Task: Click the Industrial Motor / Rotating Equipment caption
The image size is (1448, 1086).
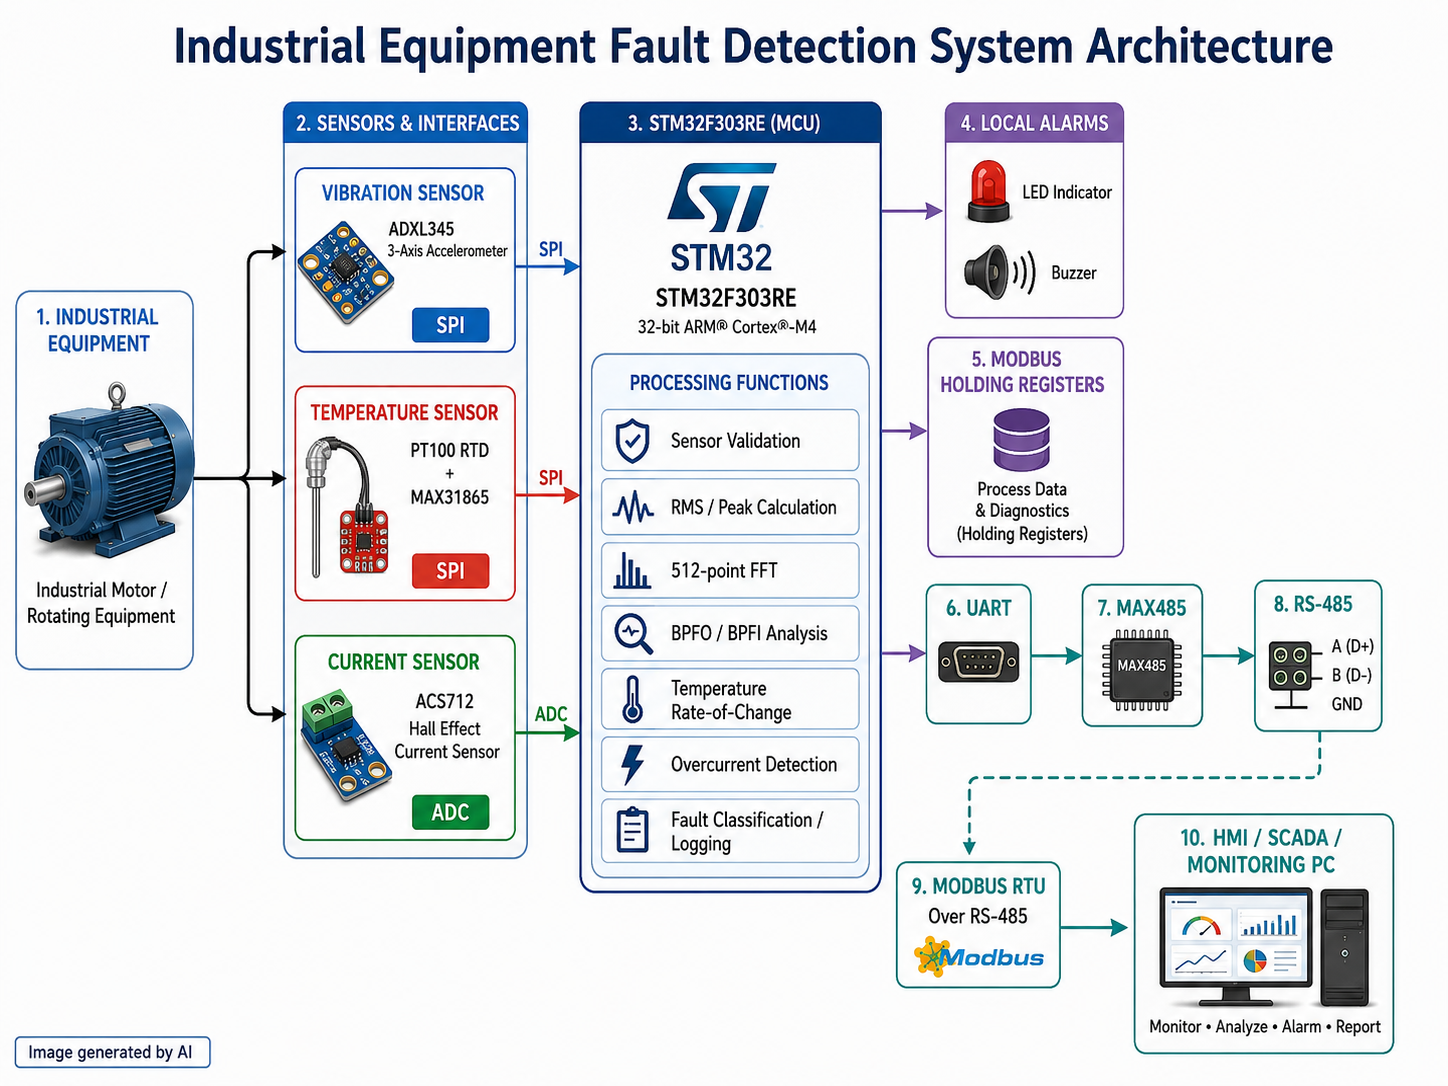Action: tap(101, 603)
